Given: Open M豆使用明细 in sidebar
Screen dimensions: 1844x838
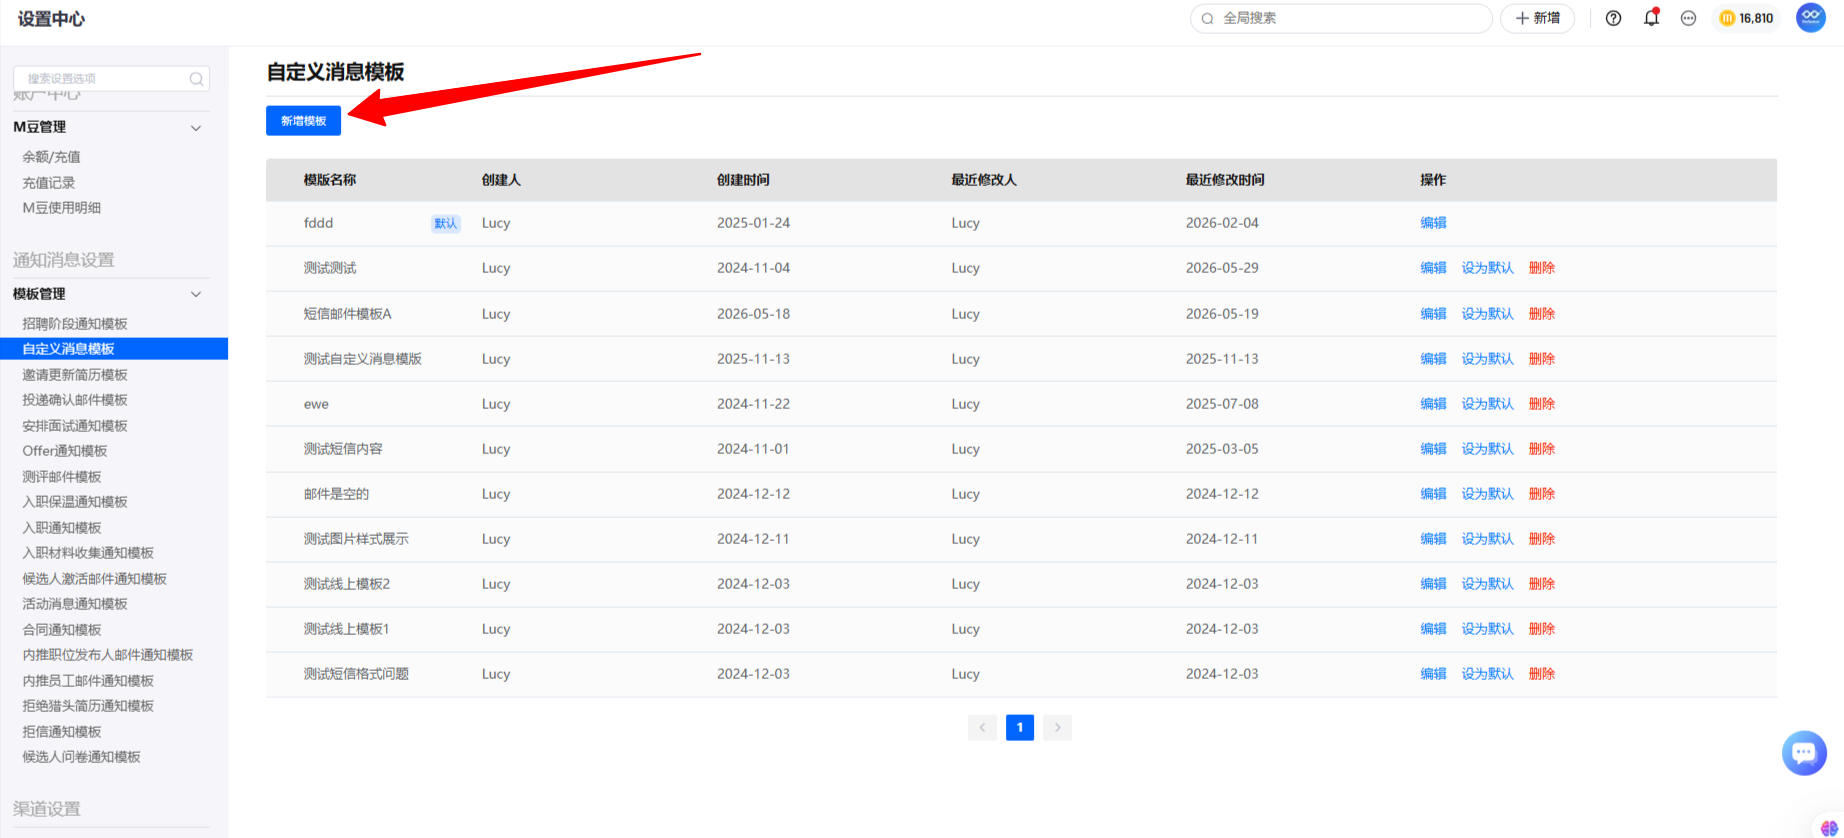Looking at the screenshot, I should [x=62, y=208].
